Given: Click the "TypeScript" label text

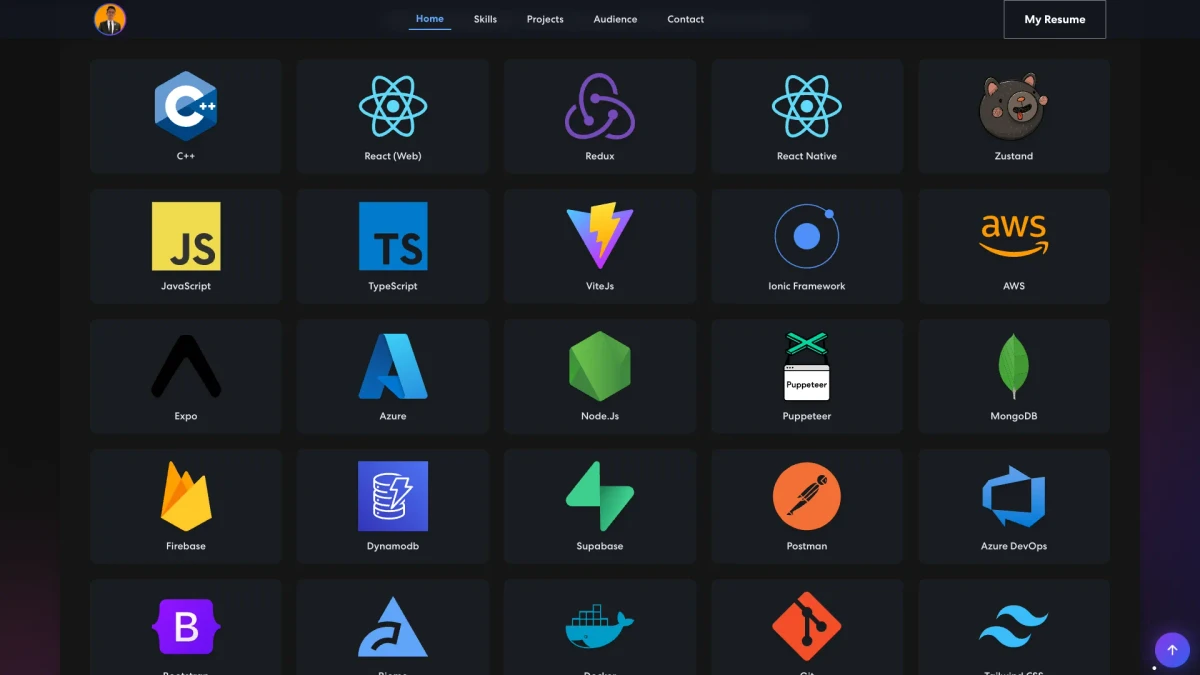Looking at the screenshot, I should [x=393, y=286].
